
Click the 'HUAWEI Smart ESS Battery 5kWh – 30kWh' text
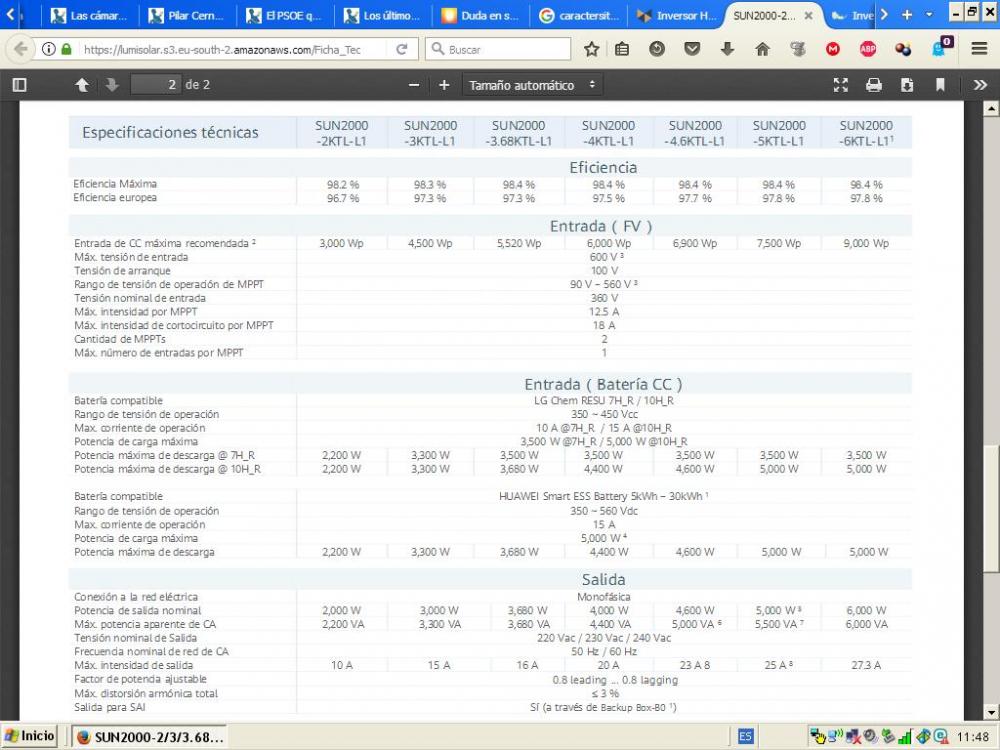click(602, 496)
